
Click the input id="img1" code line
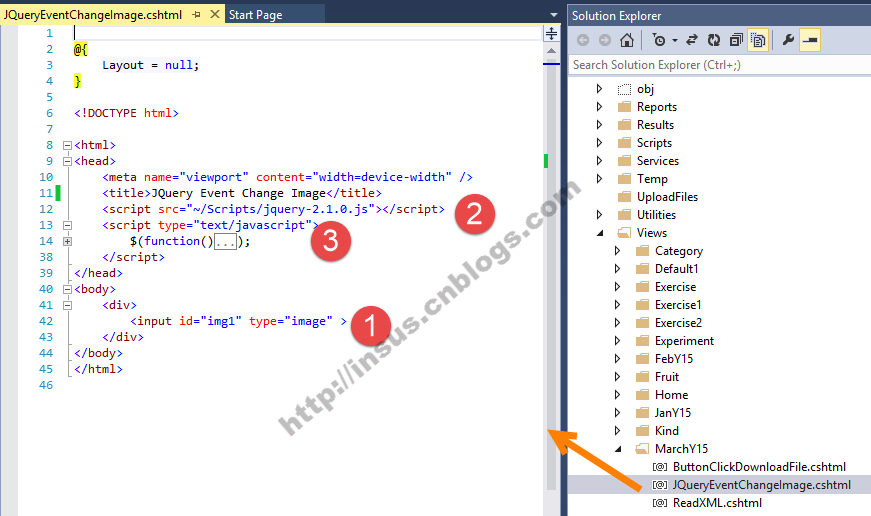pos(238,322)
